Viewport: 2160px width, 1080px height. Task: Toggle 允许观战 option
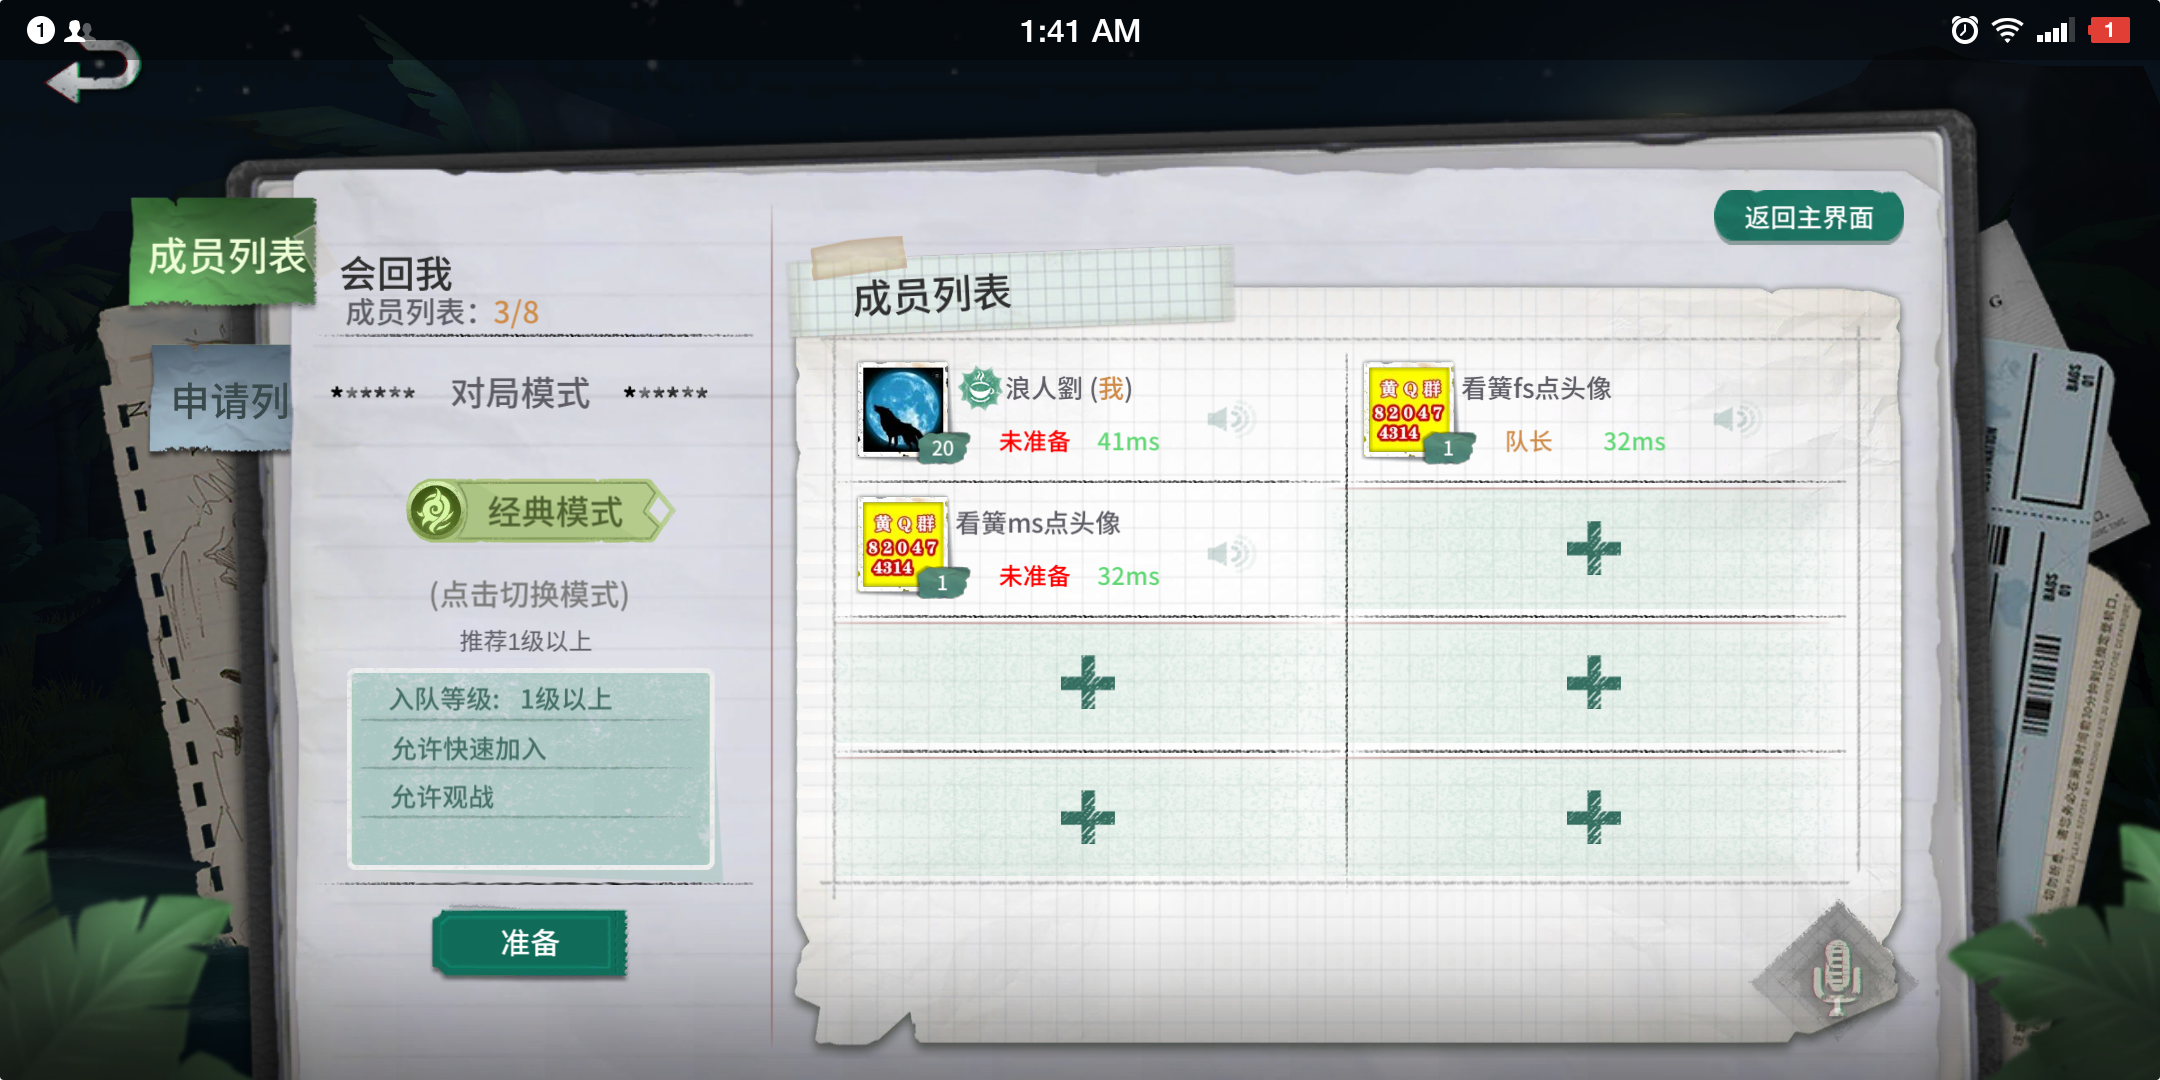[x=442, y=797]
